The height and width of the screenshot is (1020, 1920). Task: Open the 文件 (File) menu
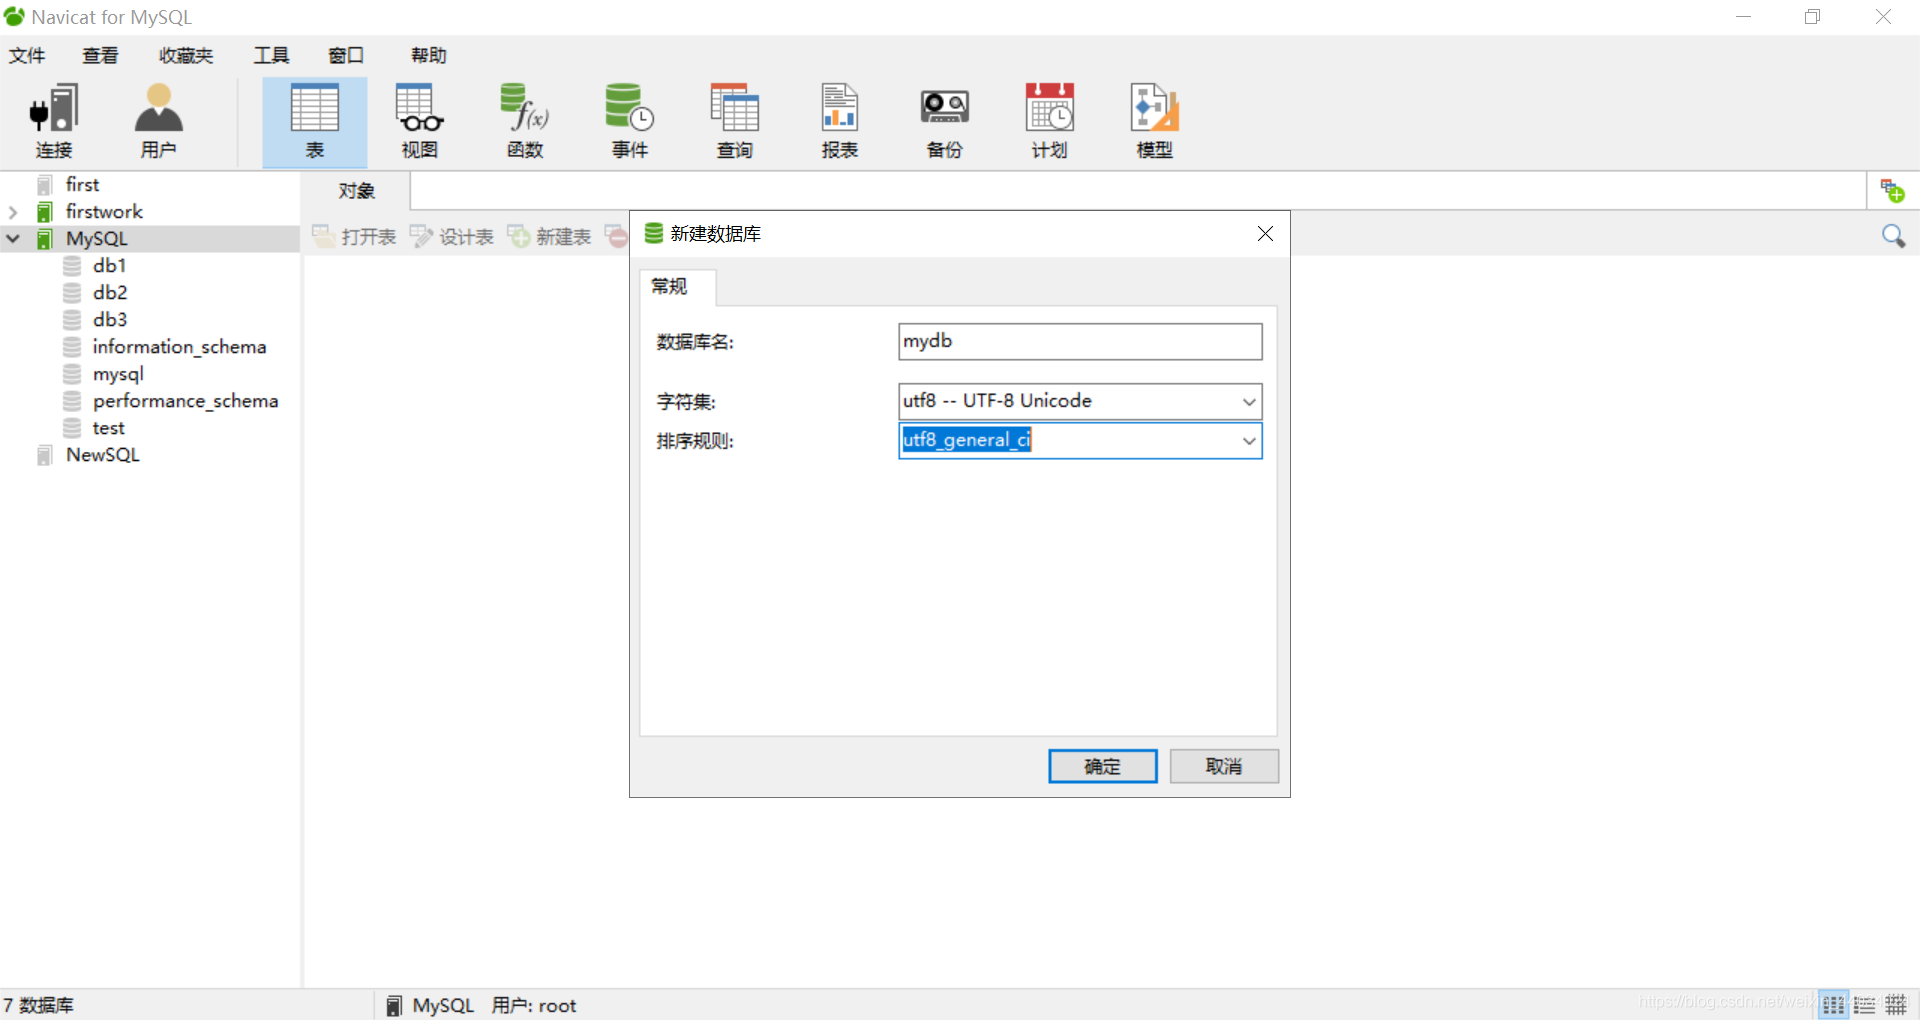(x=27, y=56)
